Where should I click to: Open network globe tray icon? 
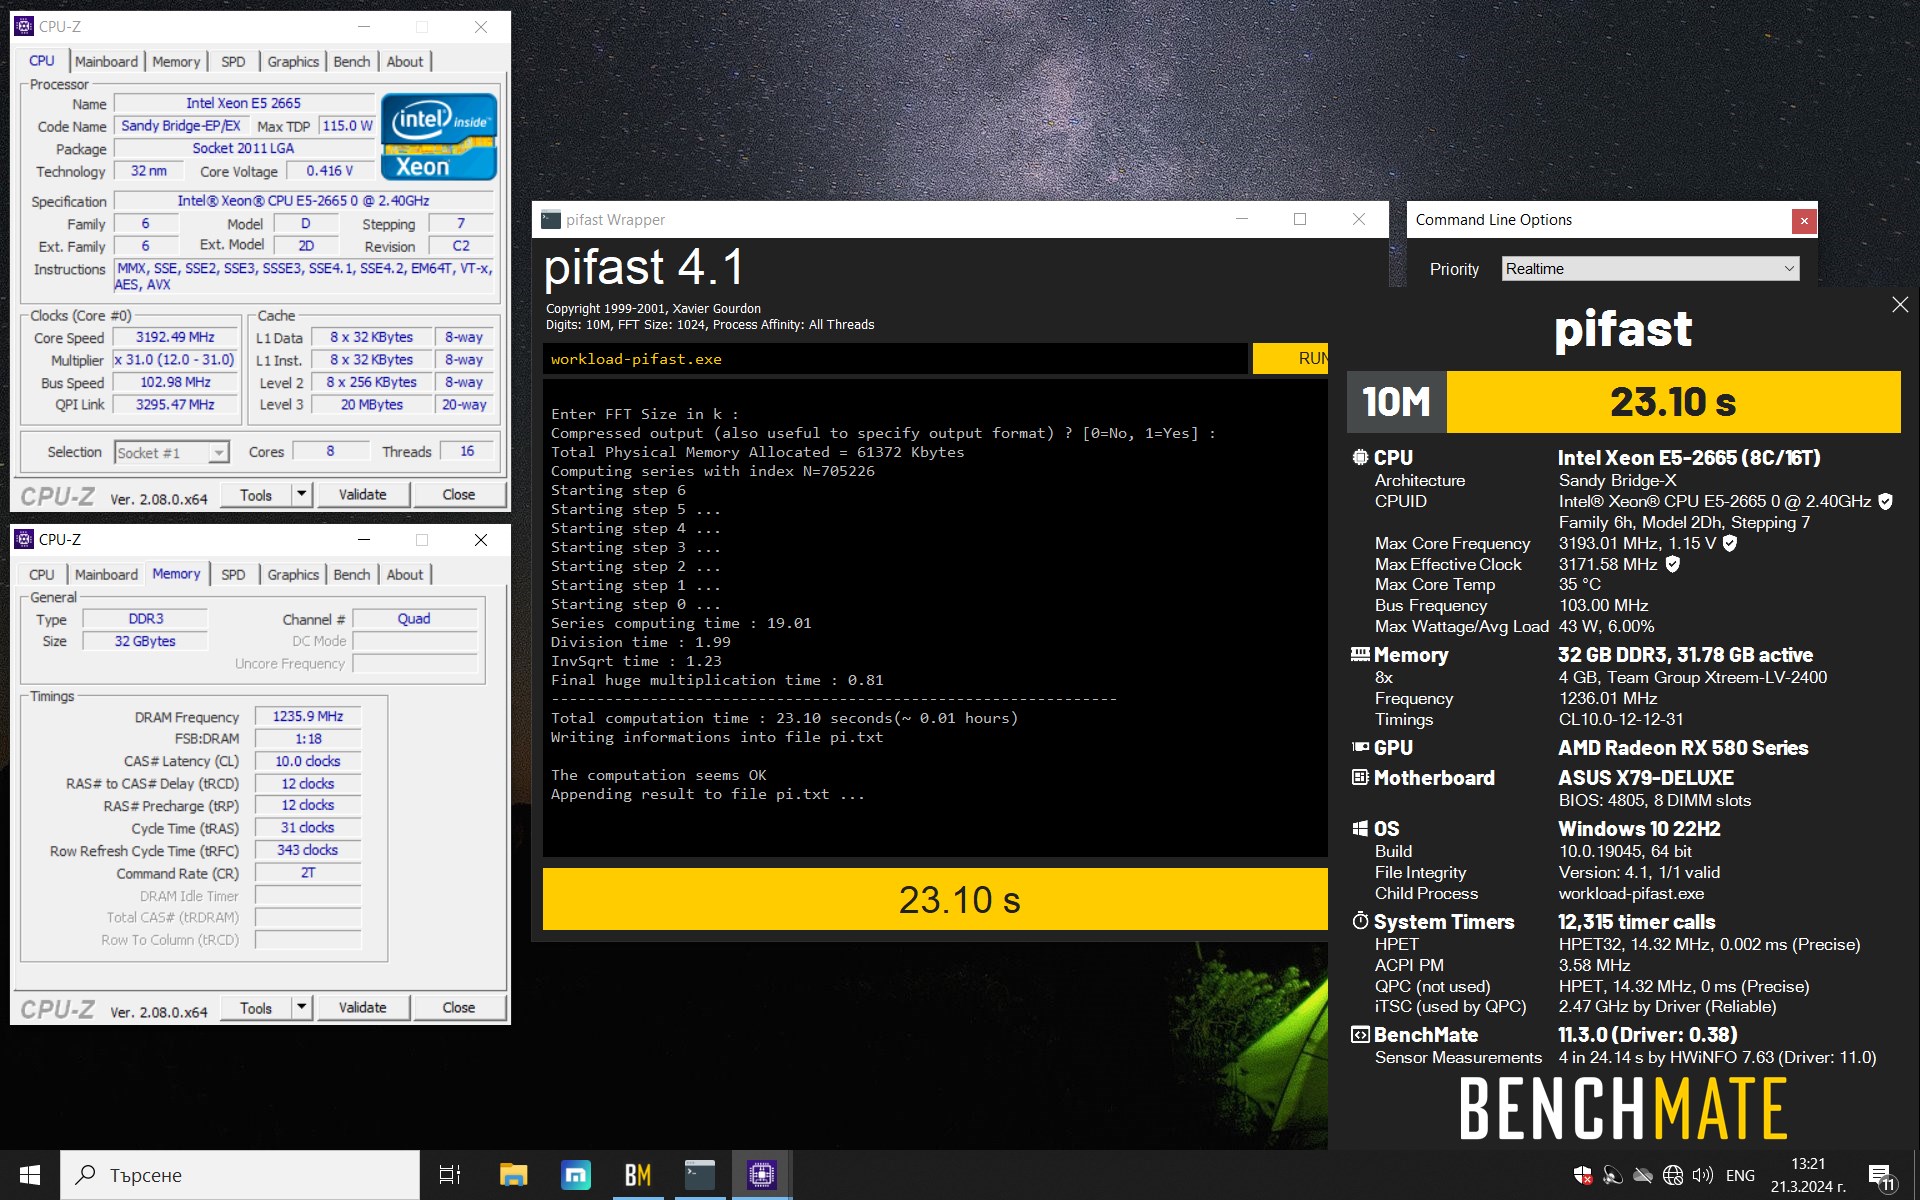1673,1175
